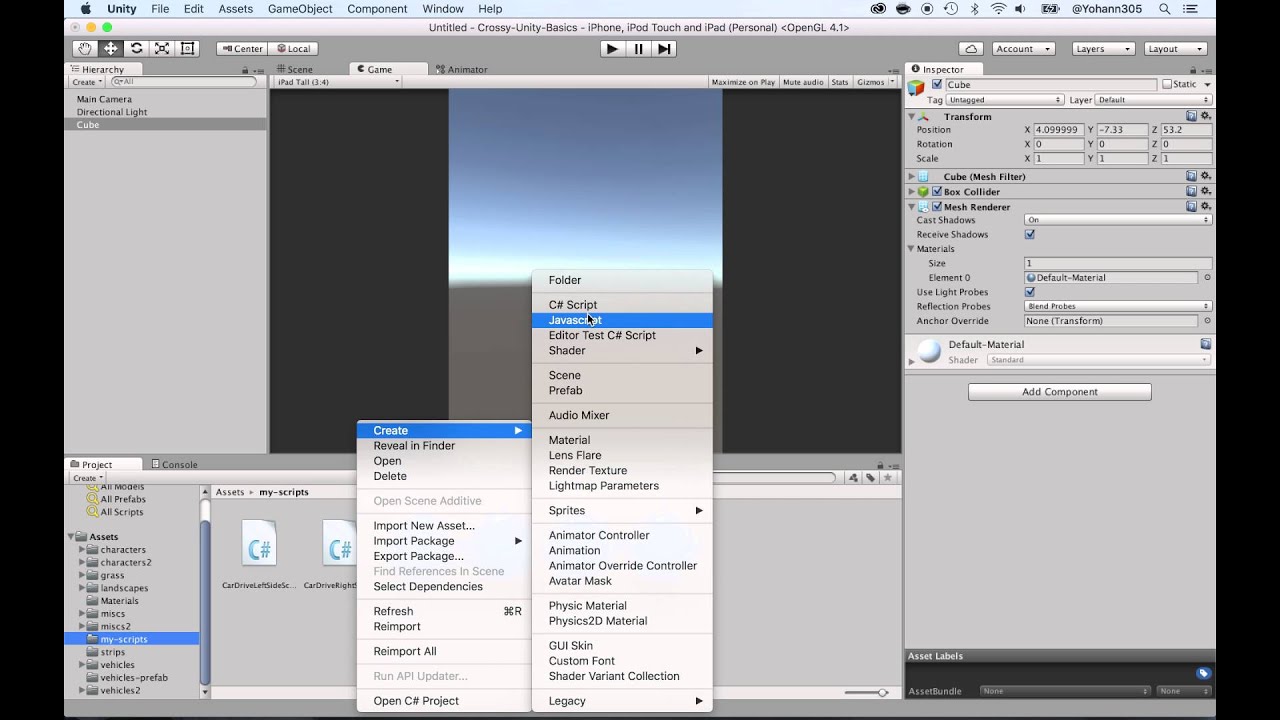
Task: Click the Position X input field
Action: pyautogui.click(x=1060, y=130)
